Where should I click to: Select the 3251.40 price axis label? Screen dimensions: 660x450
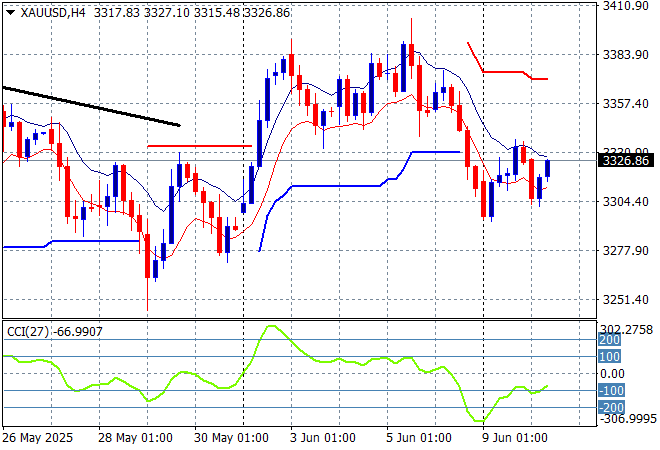[626, 300]
